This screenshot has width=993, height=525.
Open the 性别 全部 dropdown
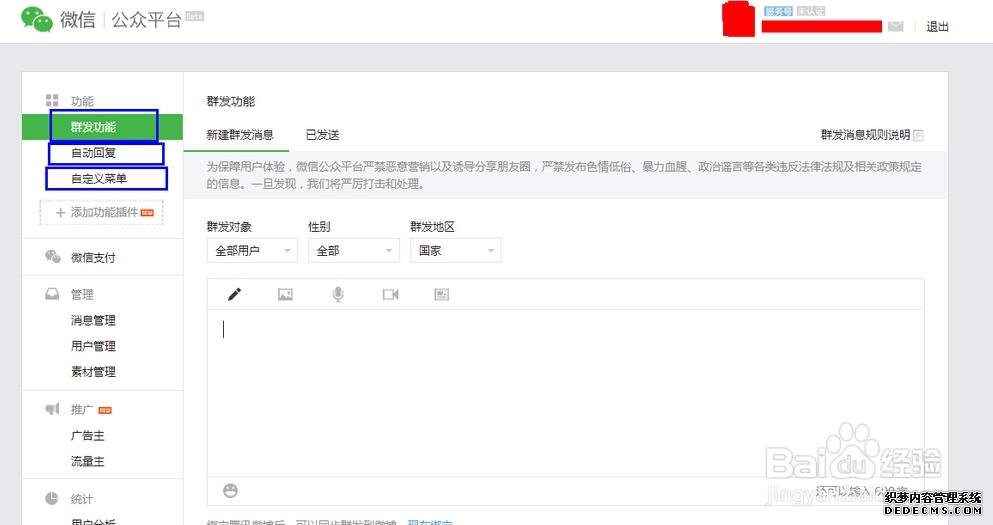coord(353,251)
